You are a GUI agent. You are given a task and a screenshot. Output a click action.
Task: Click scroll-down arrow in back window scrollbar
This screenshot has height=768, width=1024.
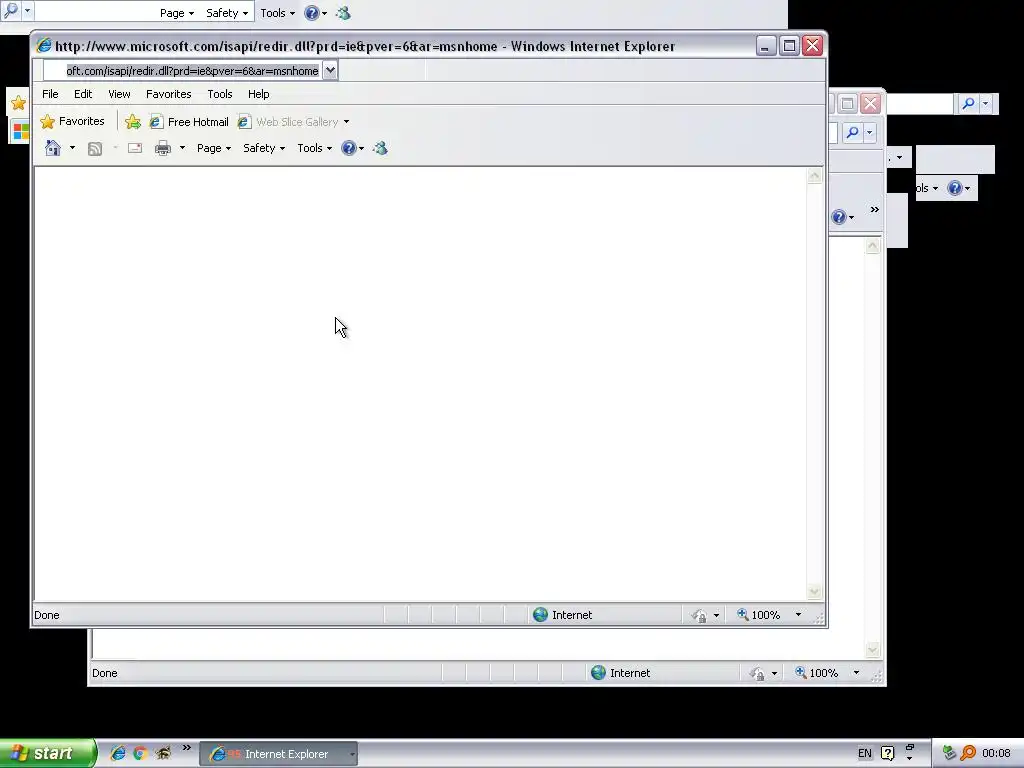click(872, 650)
